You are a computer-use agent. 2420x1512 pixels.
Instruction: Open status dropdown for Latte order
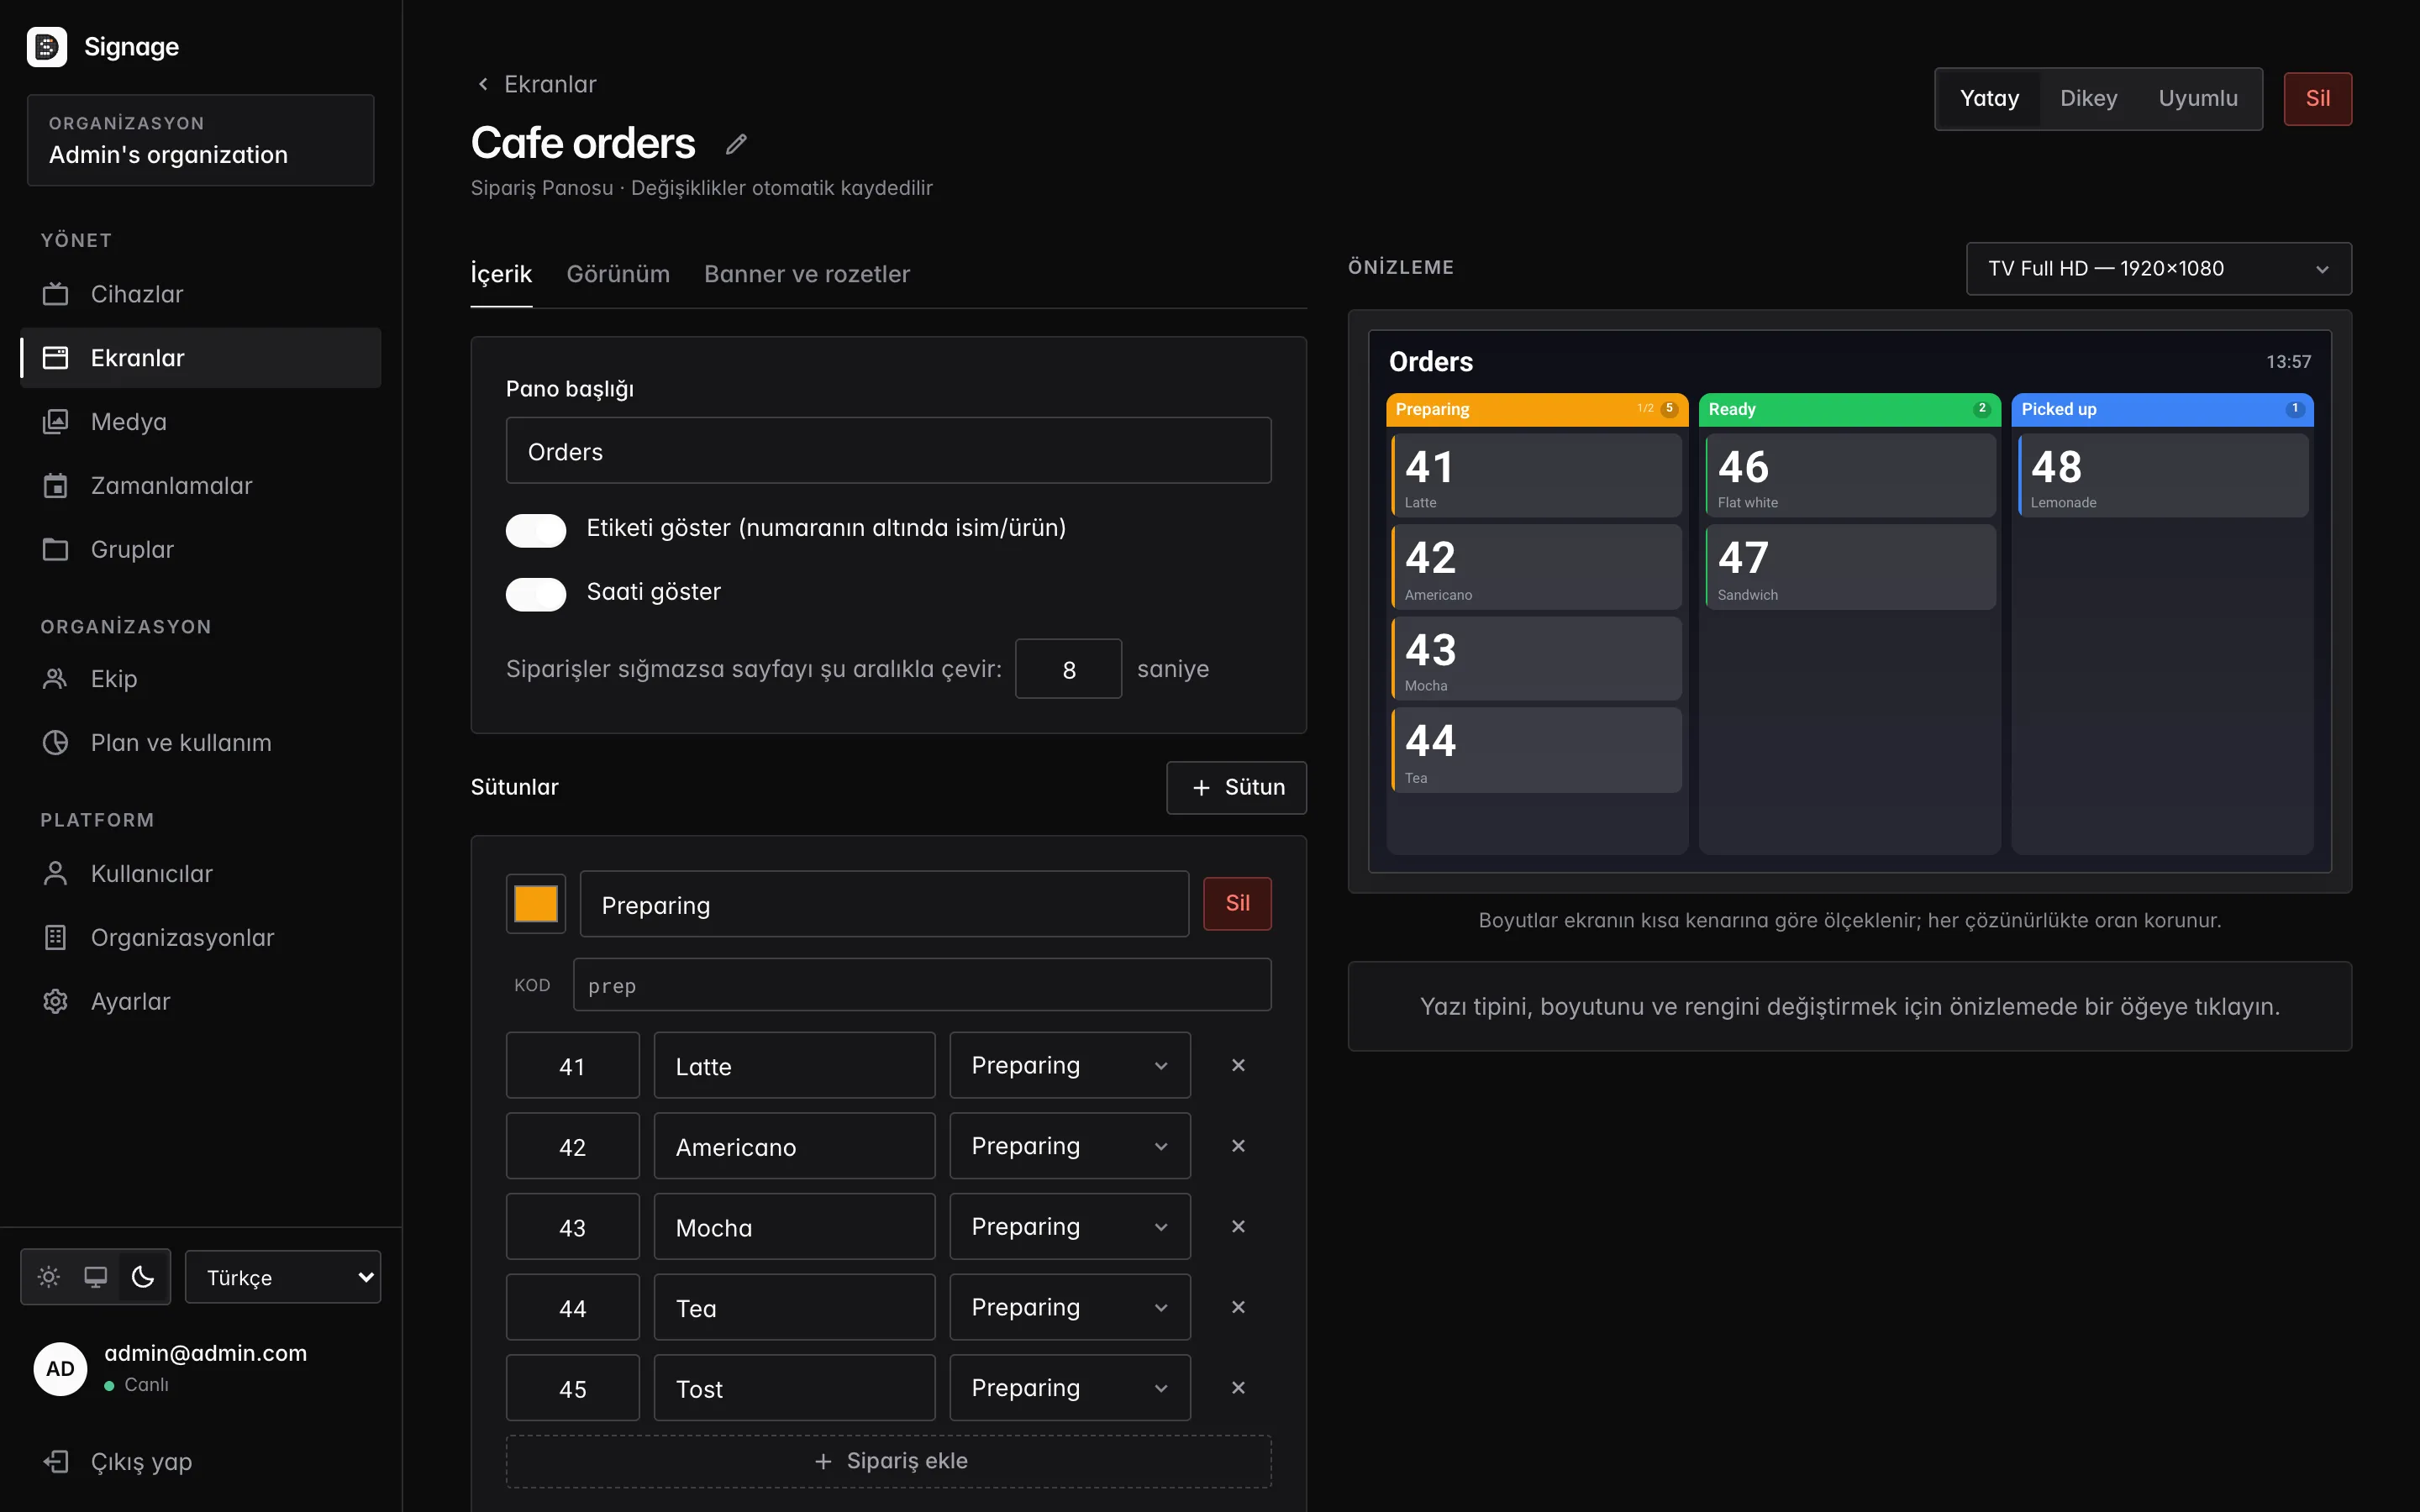1069,1065
